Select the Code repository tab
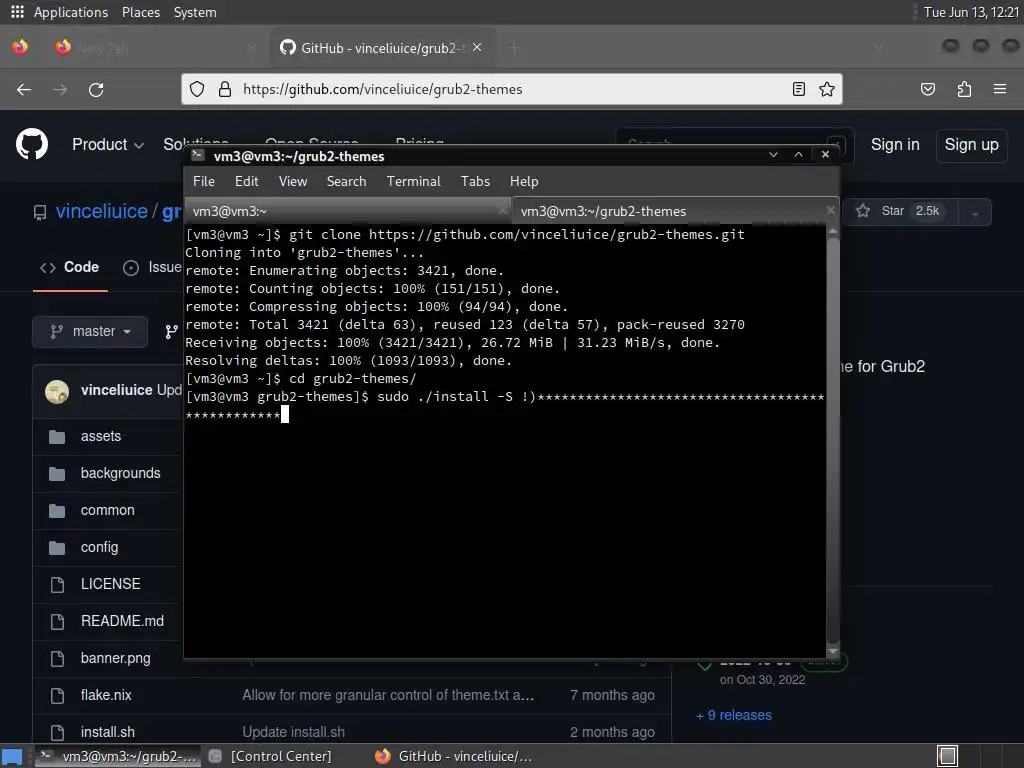This screenshot has height=768, width=1024. 71,268
